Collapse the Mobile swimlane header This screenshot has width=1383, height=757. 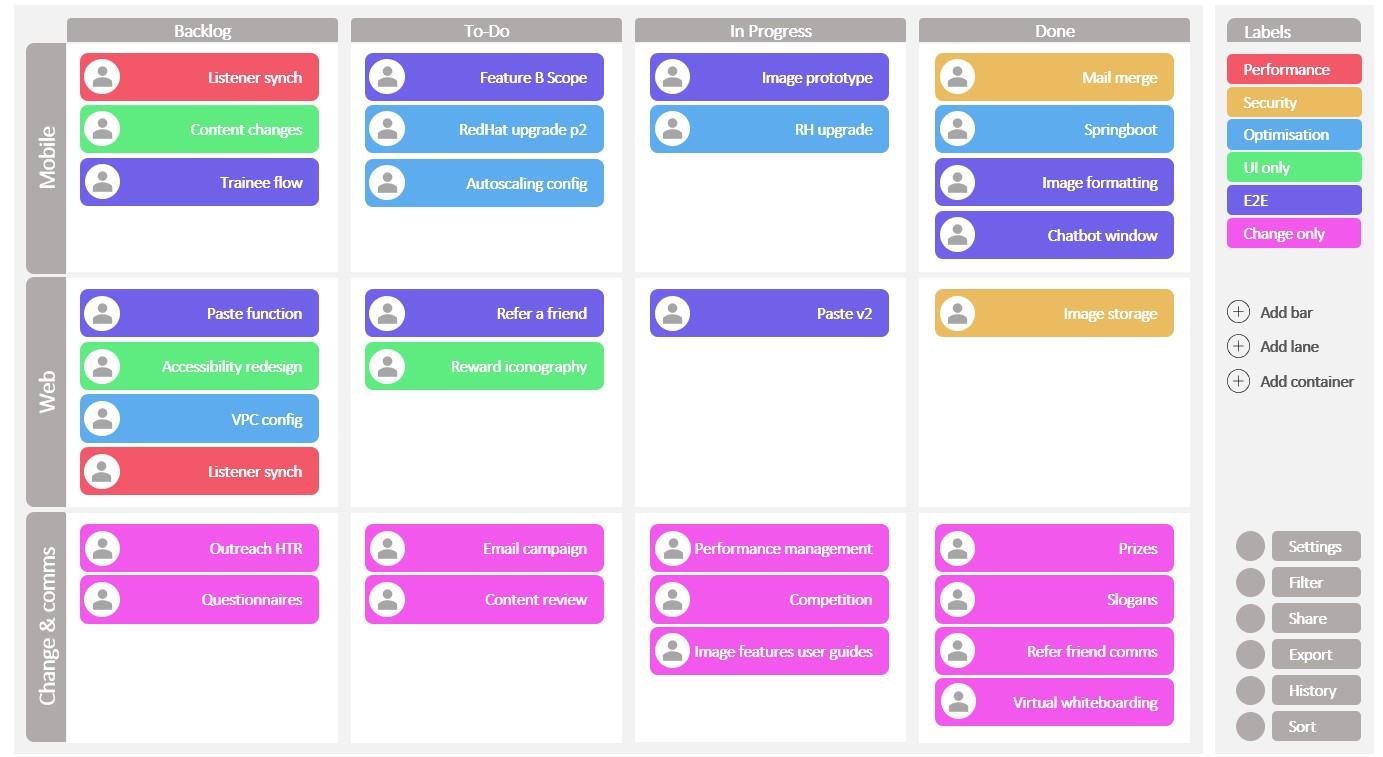(x=46, y=158)
